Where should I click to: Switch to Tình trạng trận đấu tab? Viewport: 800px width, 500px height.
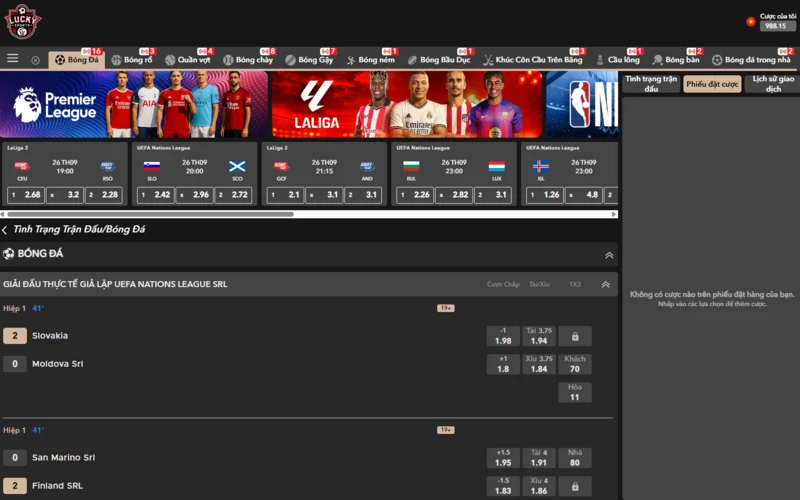(651, 84)
